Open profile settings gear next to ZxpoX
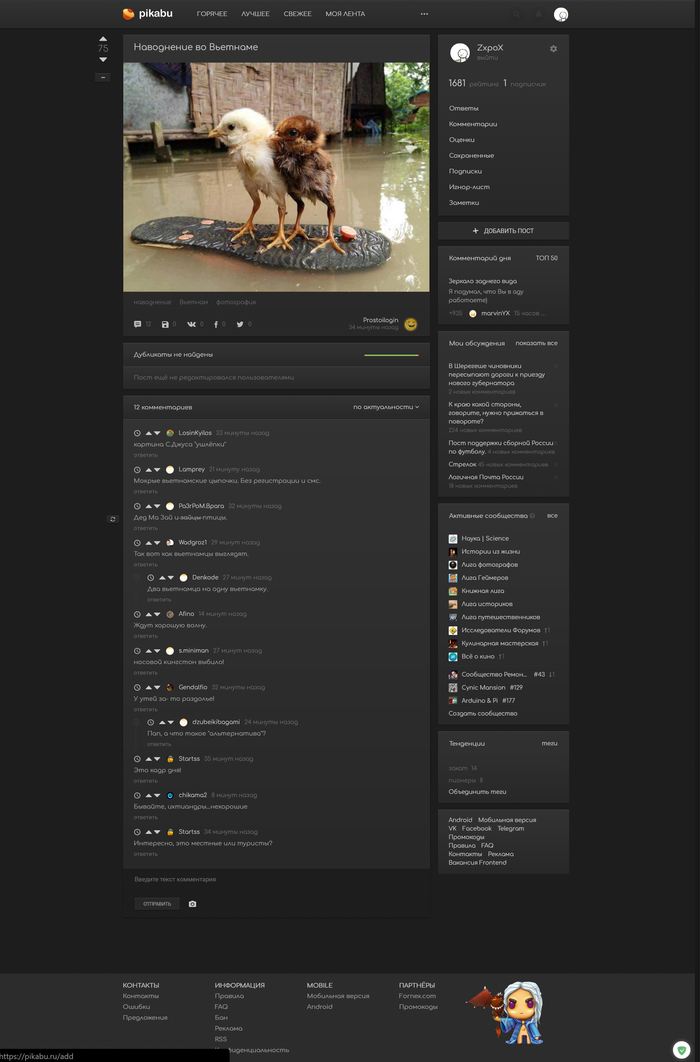This screenshot has width=700, height=1062. [x=553, y=49]
